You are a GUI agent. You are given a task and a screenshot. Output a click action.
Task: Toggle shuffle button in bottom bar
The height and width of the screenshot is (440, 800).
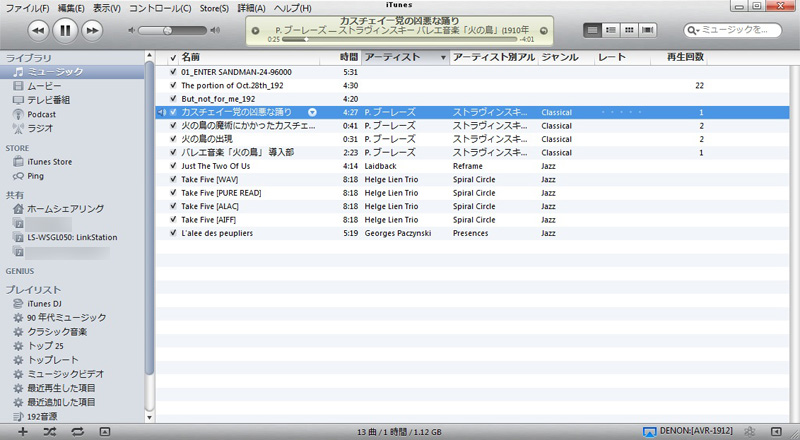coord(49,432)
